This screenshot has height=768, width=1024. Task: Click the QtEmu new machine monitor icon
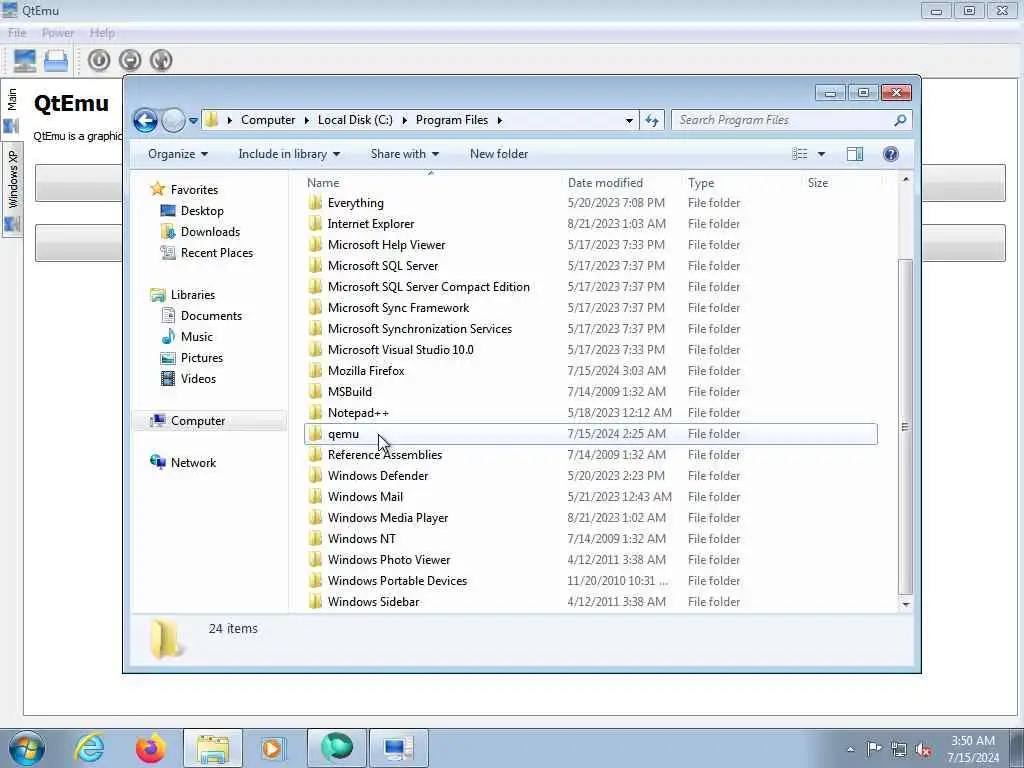click(x=25, y=61)
